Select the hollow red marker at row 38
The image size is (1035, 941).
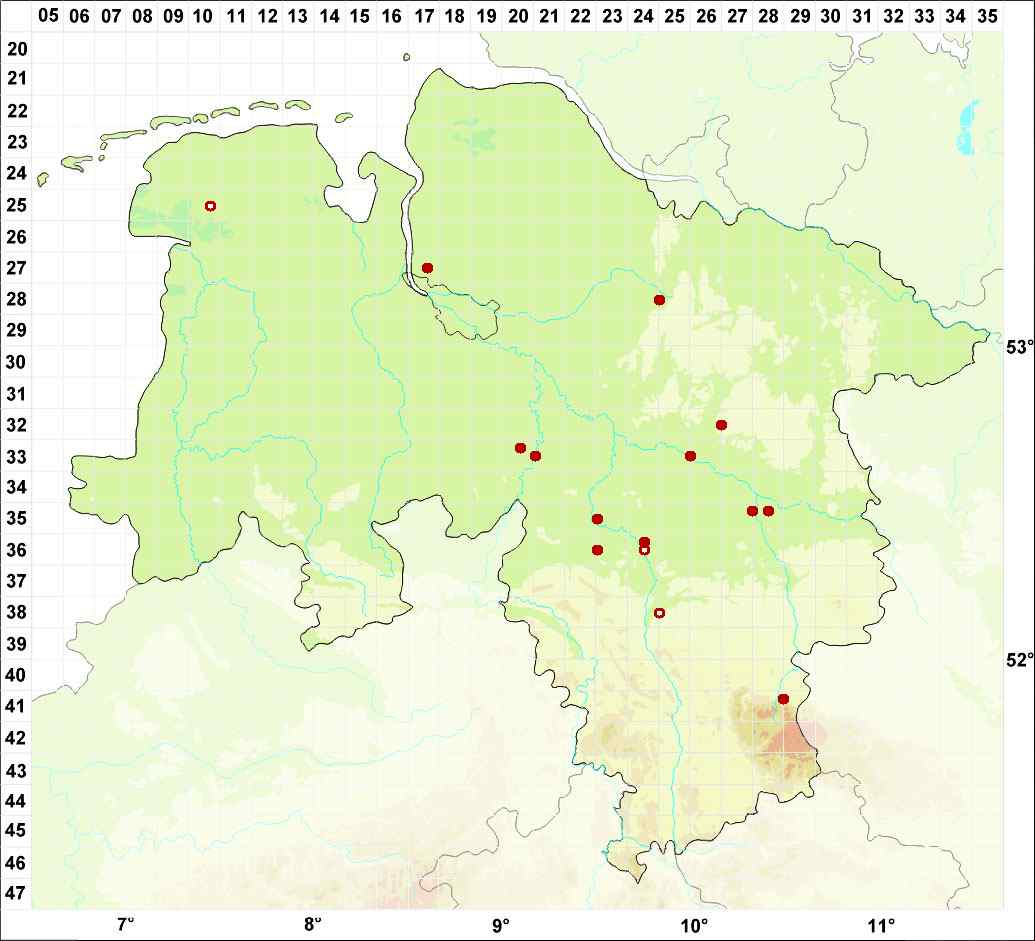click(659, 613)
